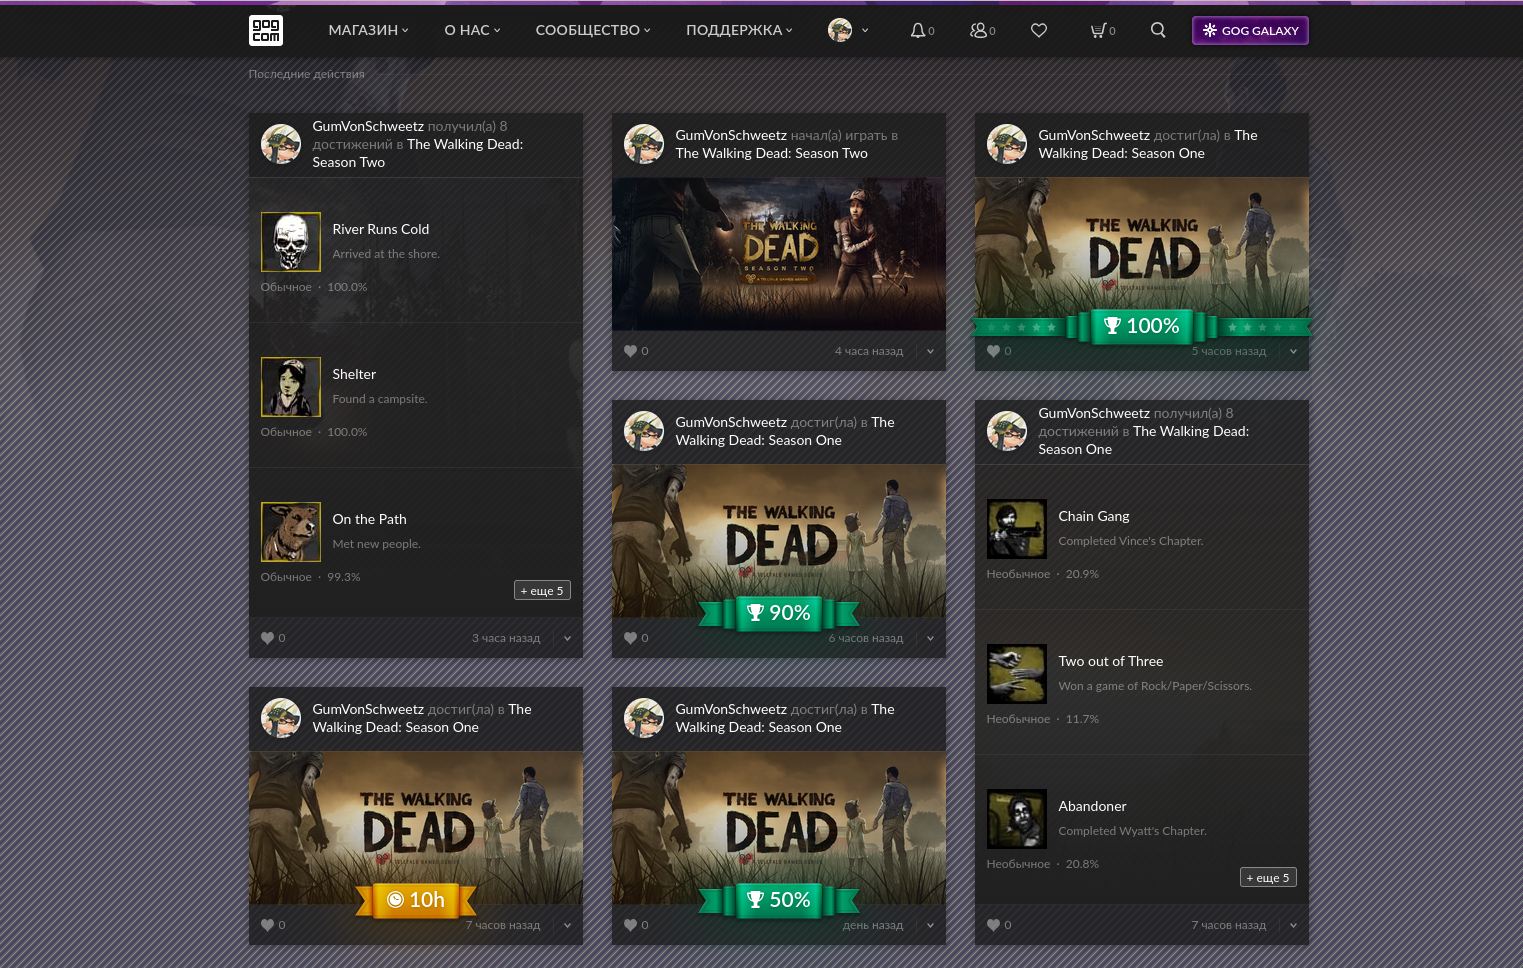Expand options on the '3 часа назад' card

click(567, 638)
